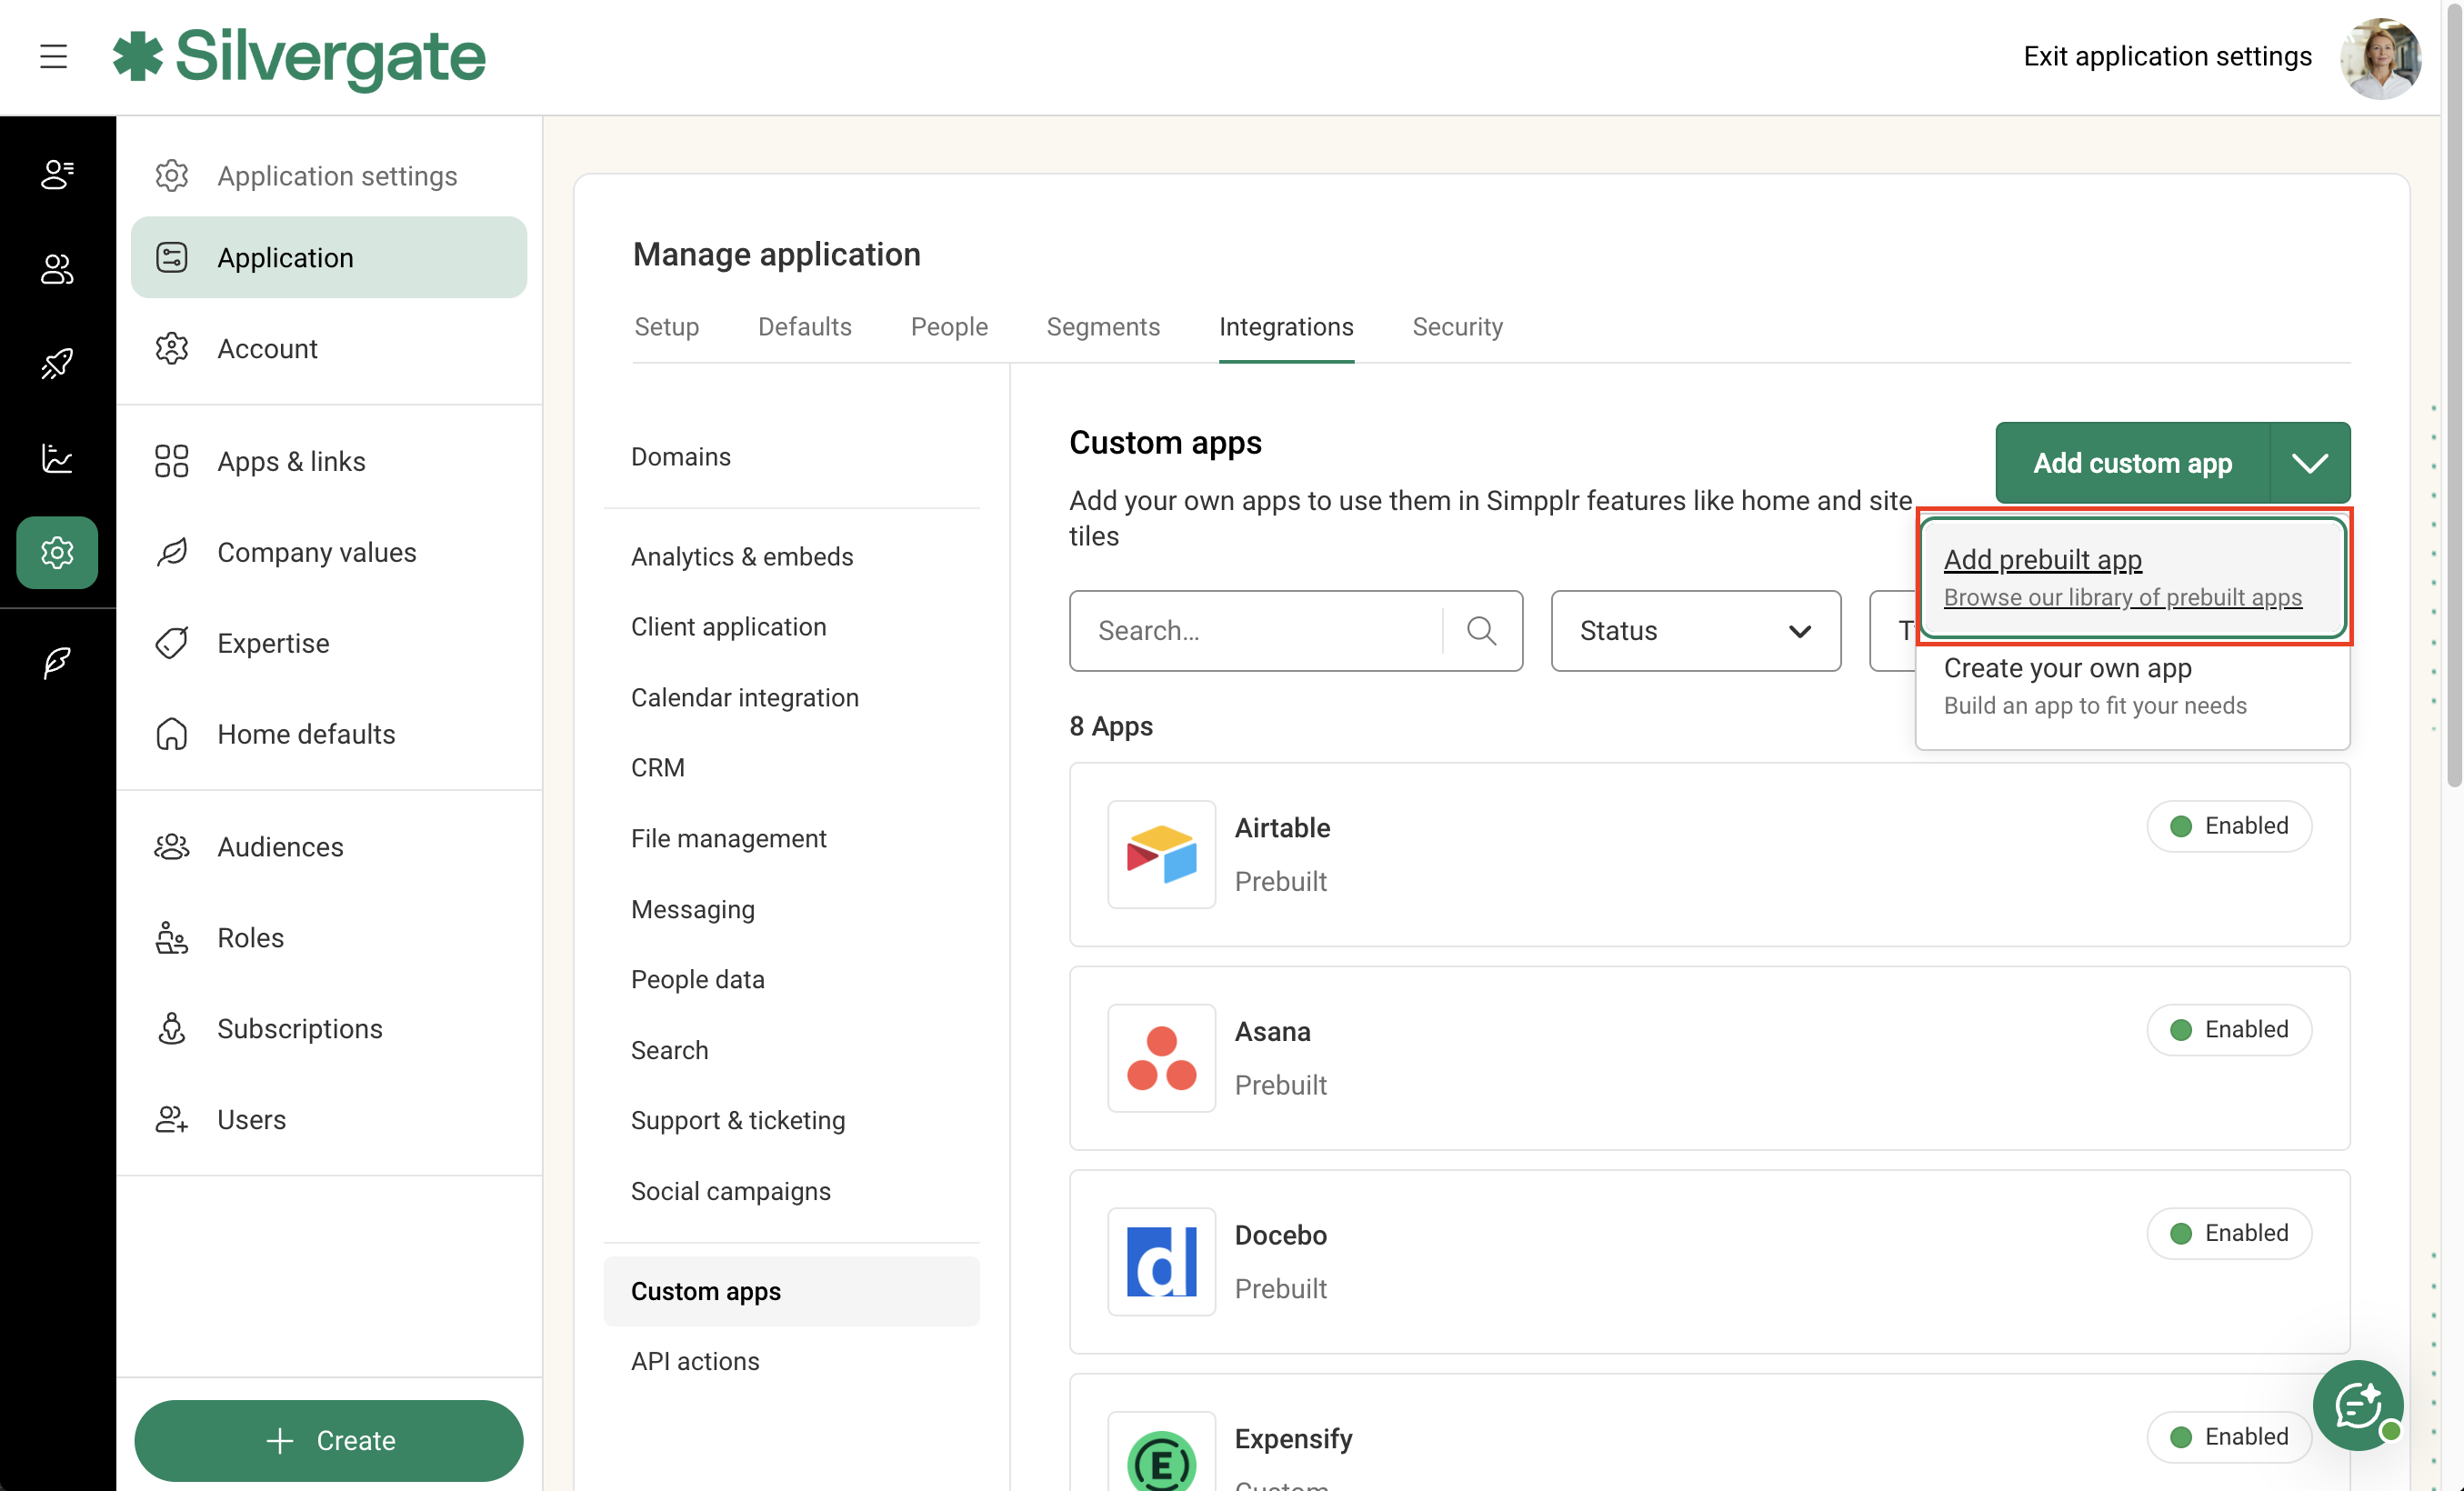Image resolution: width=2464 pixels, height=1491 pixels.
Task: Switch to the Security tab
Action: [1457, 327]
